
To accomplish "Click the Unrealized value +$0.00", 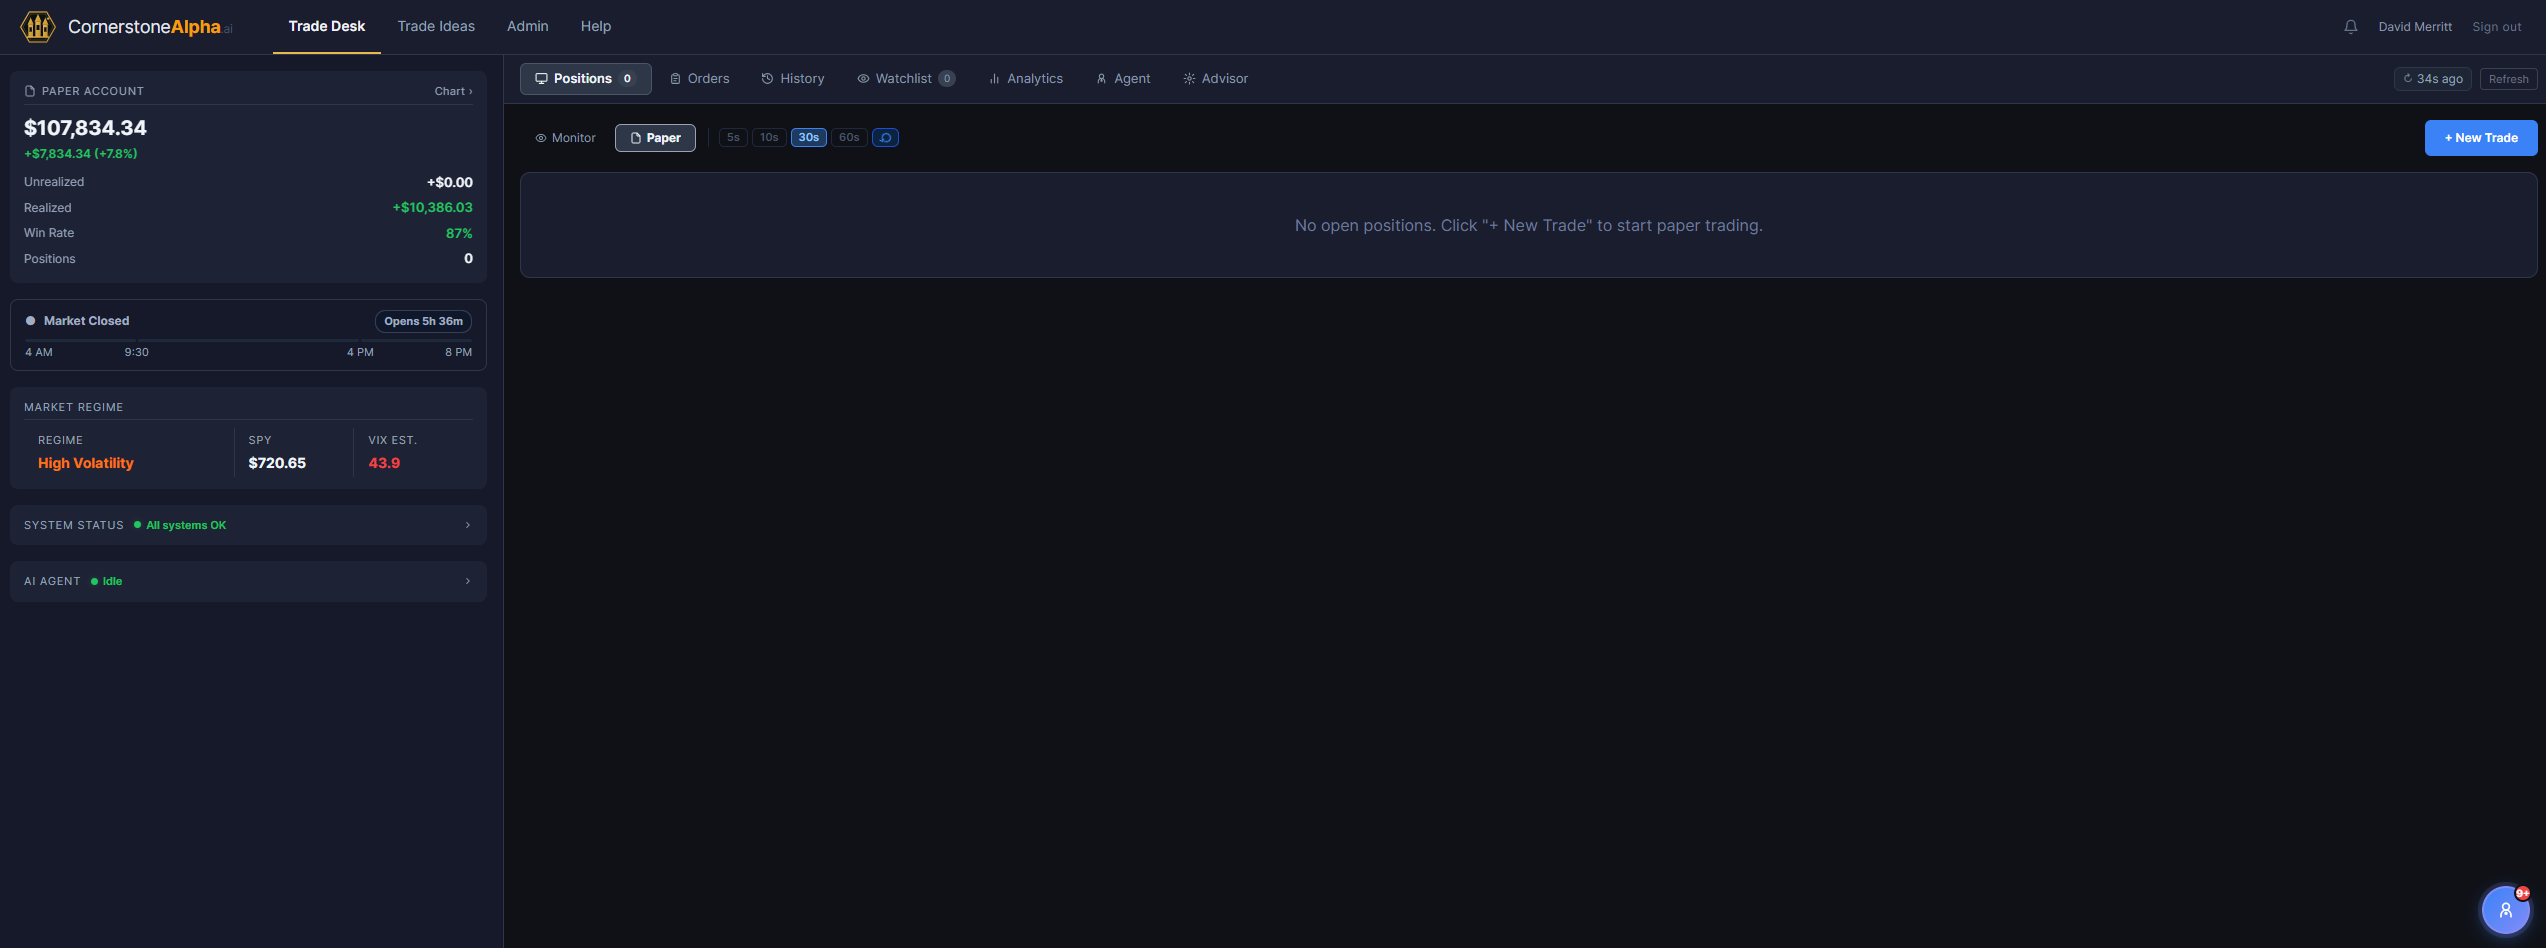I will click(449, 182).
